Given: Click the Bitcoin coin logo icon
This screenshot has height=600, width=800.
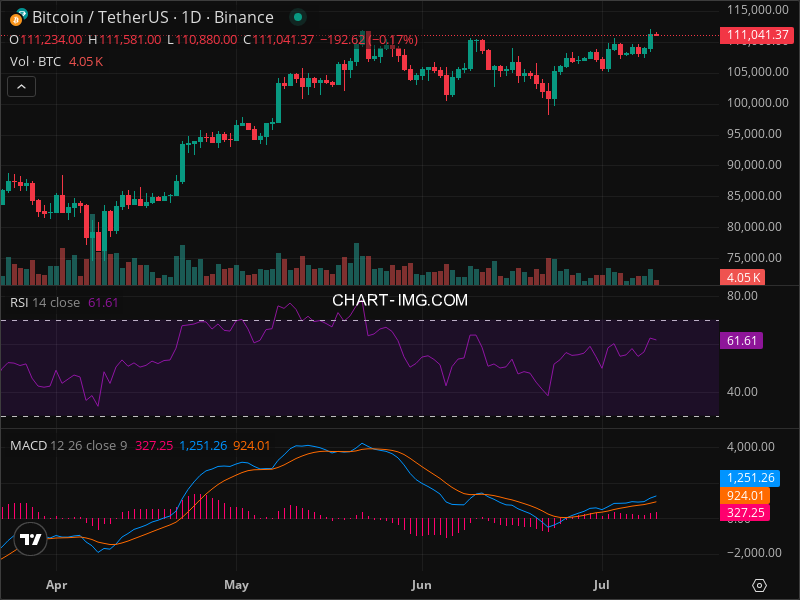Looking at the screenshot, I should click(x=16, y=19).
